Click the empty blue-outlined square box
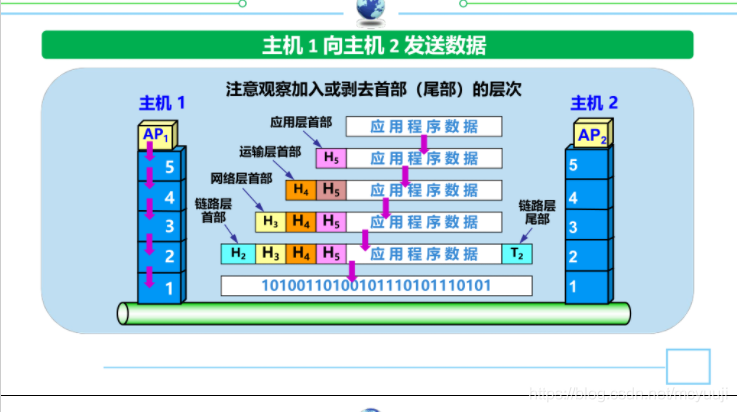The image size is (737, 412). [688, 366]
